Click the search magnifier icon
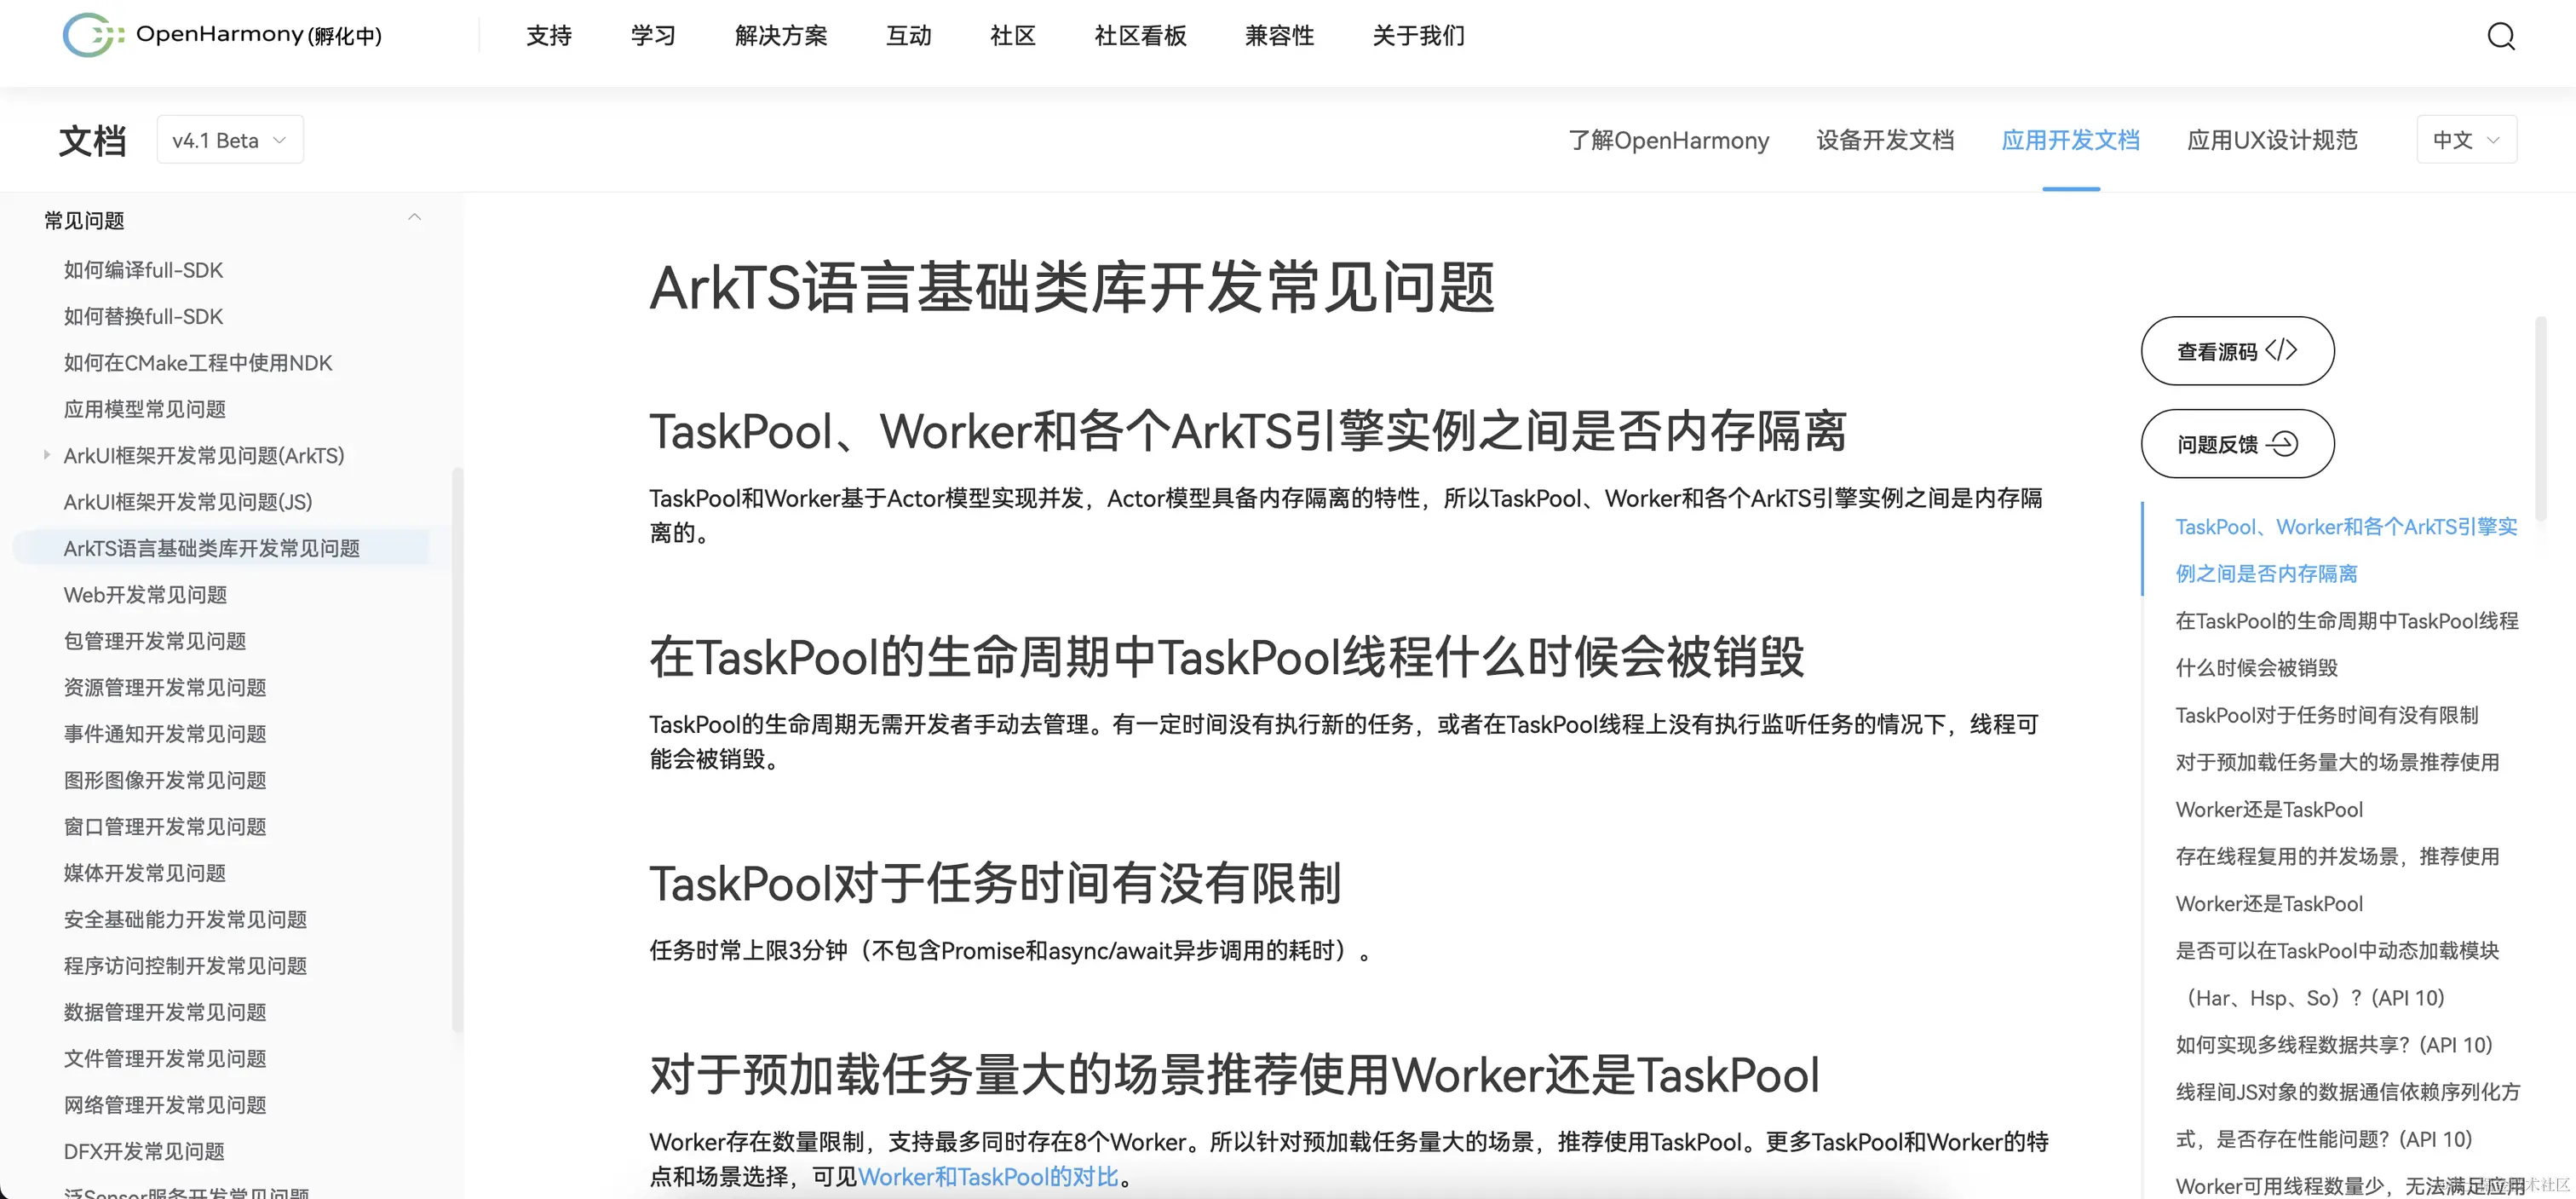 pos(2500,36)
